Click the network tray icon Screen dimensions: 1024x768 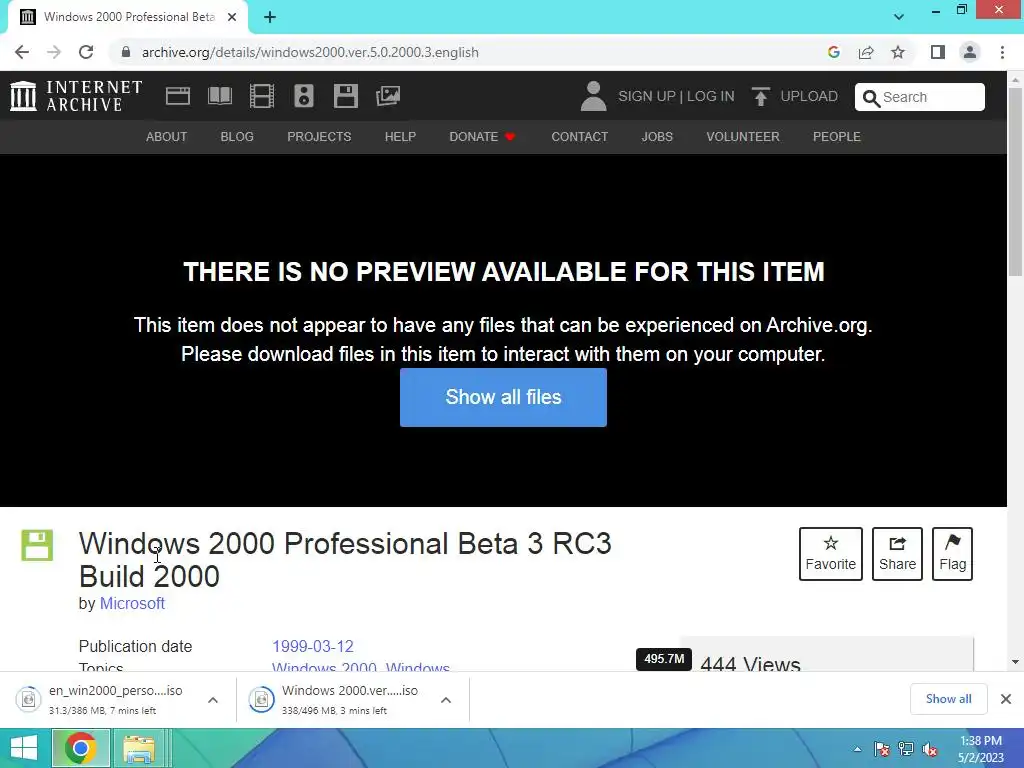coord(906,749)
